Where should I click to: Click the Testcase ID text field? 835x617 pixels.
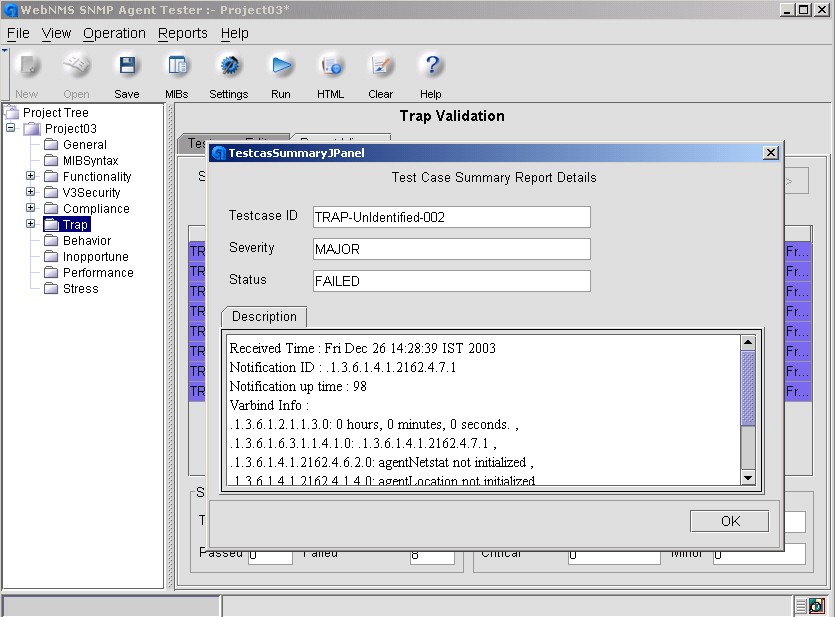(x=451, y=217)
